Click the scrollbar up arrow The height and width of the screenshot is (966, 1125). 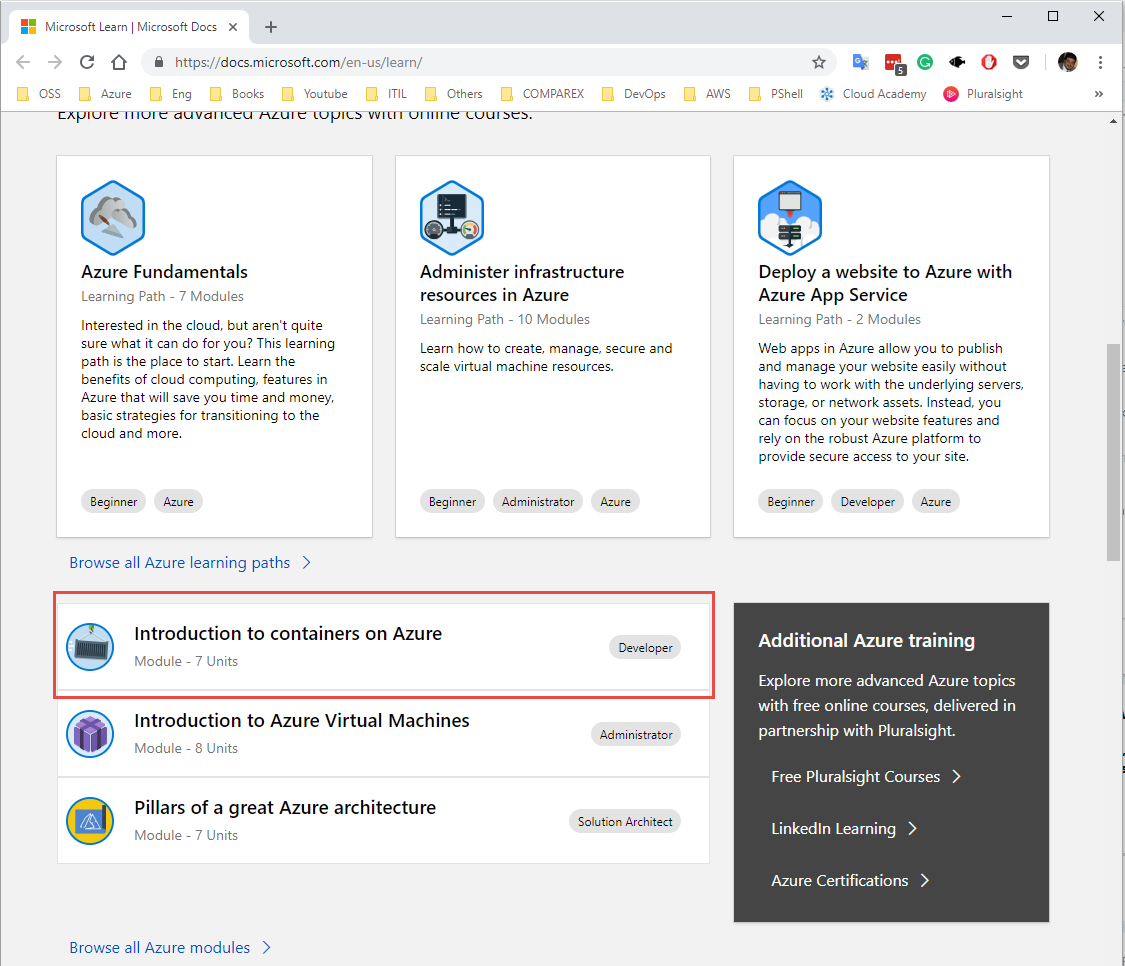[x=1113, y=121]
